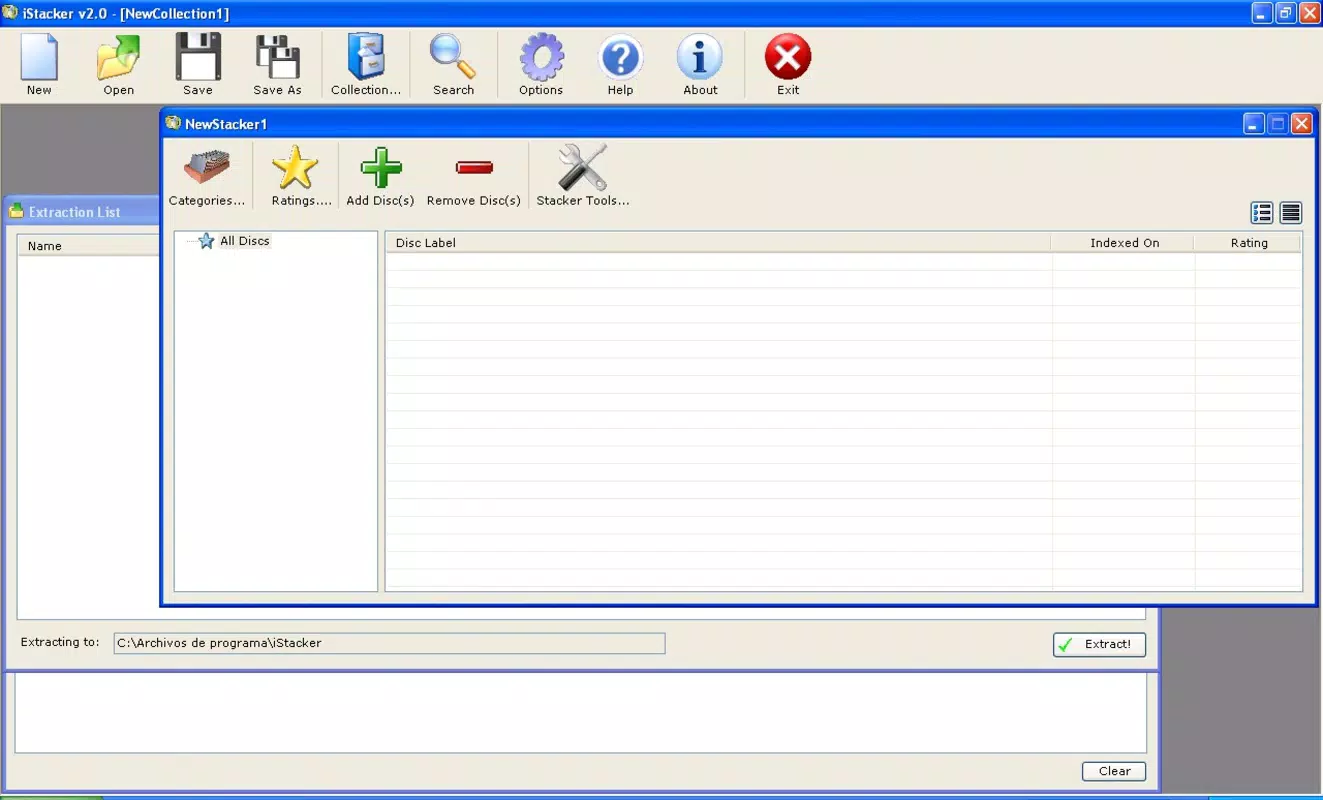Click the Extraction List title bar

(x=83, y=212)
